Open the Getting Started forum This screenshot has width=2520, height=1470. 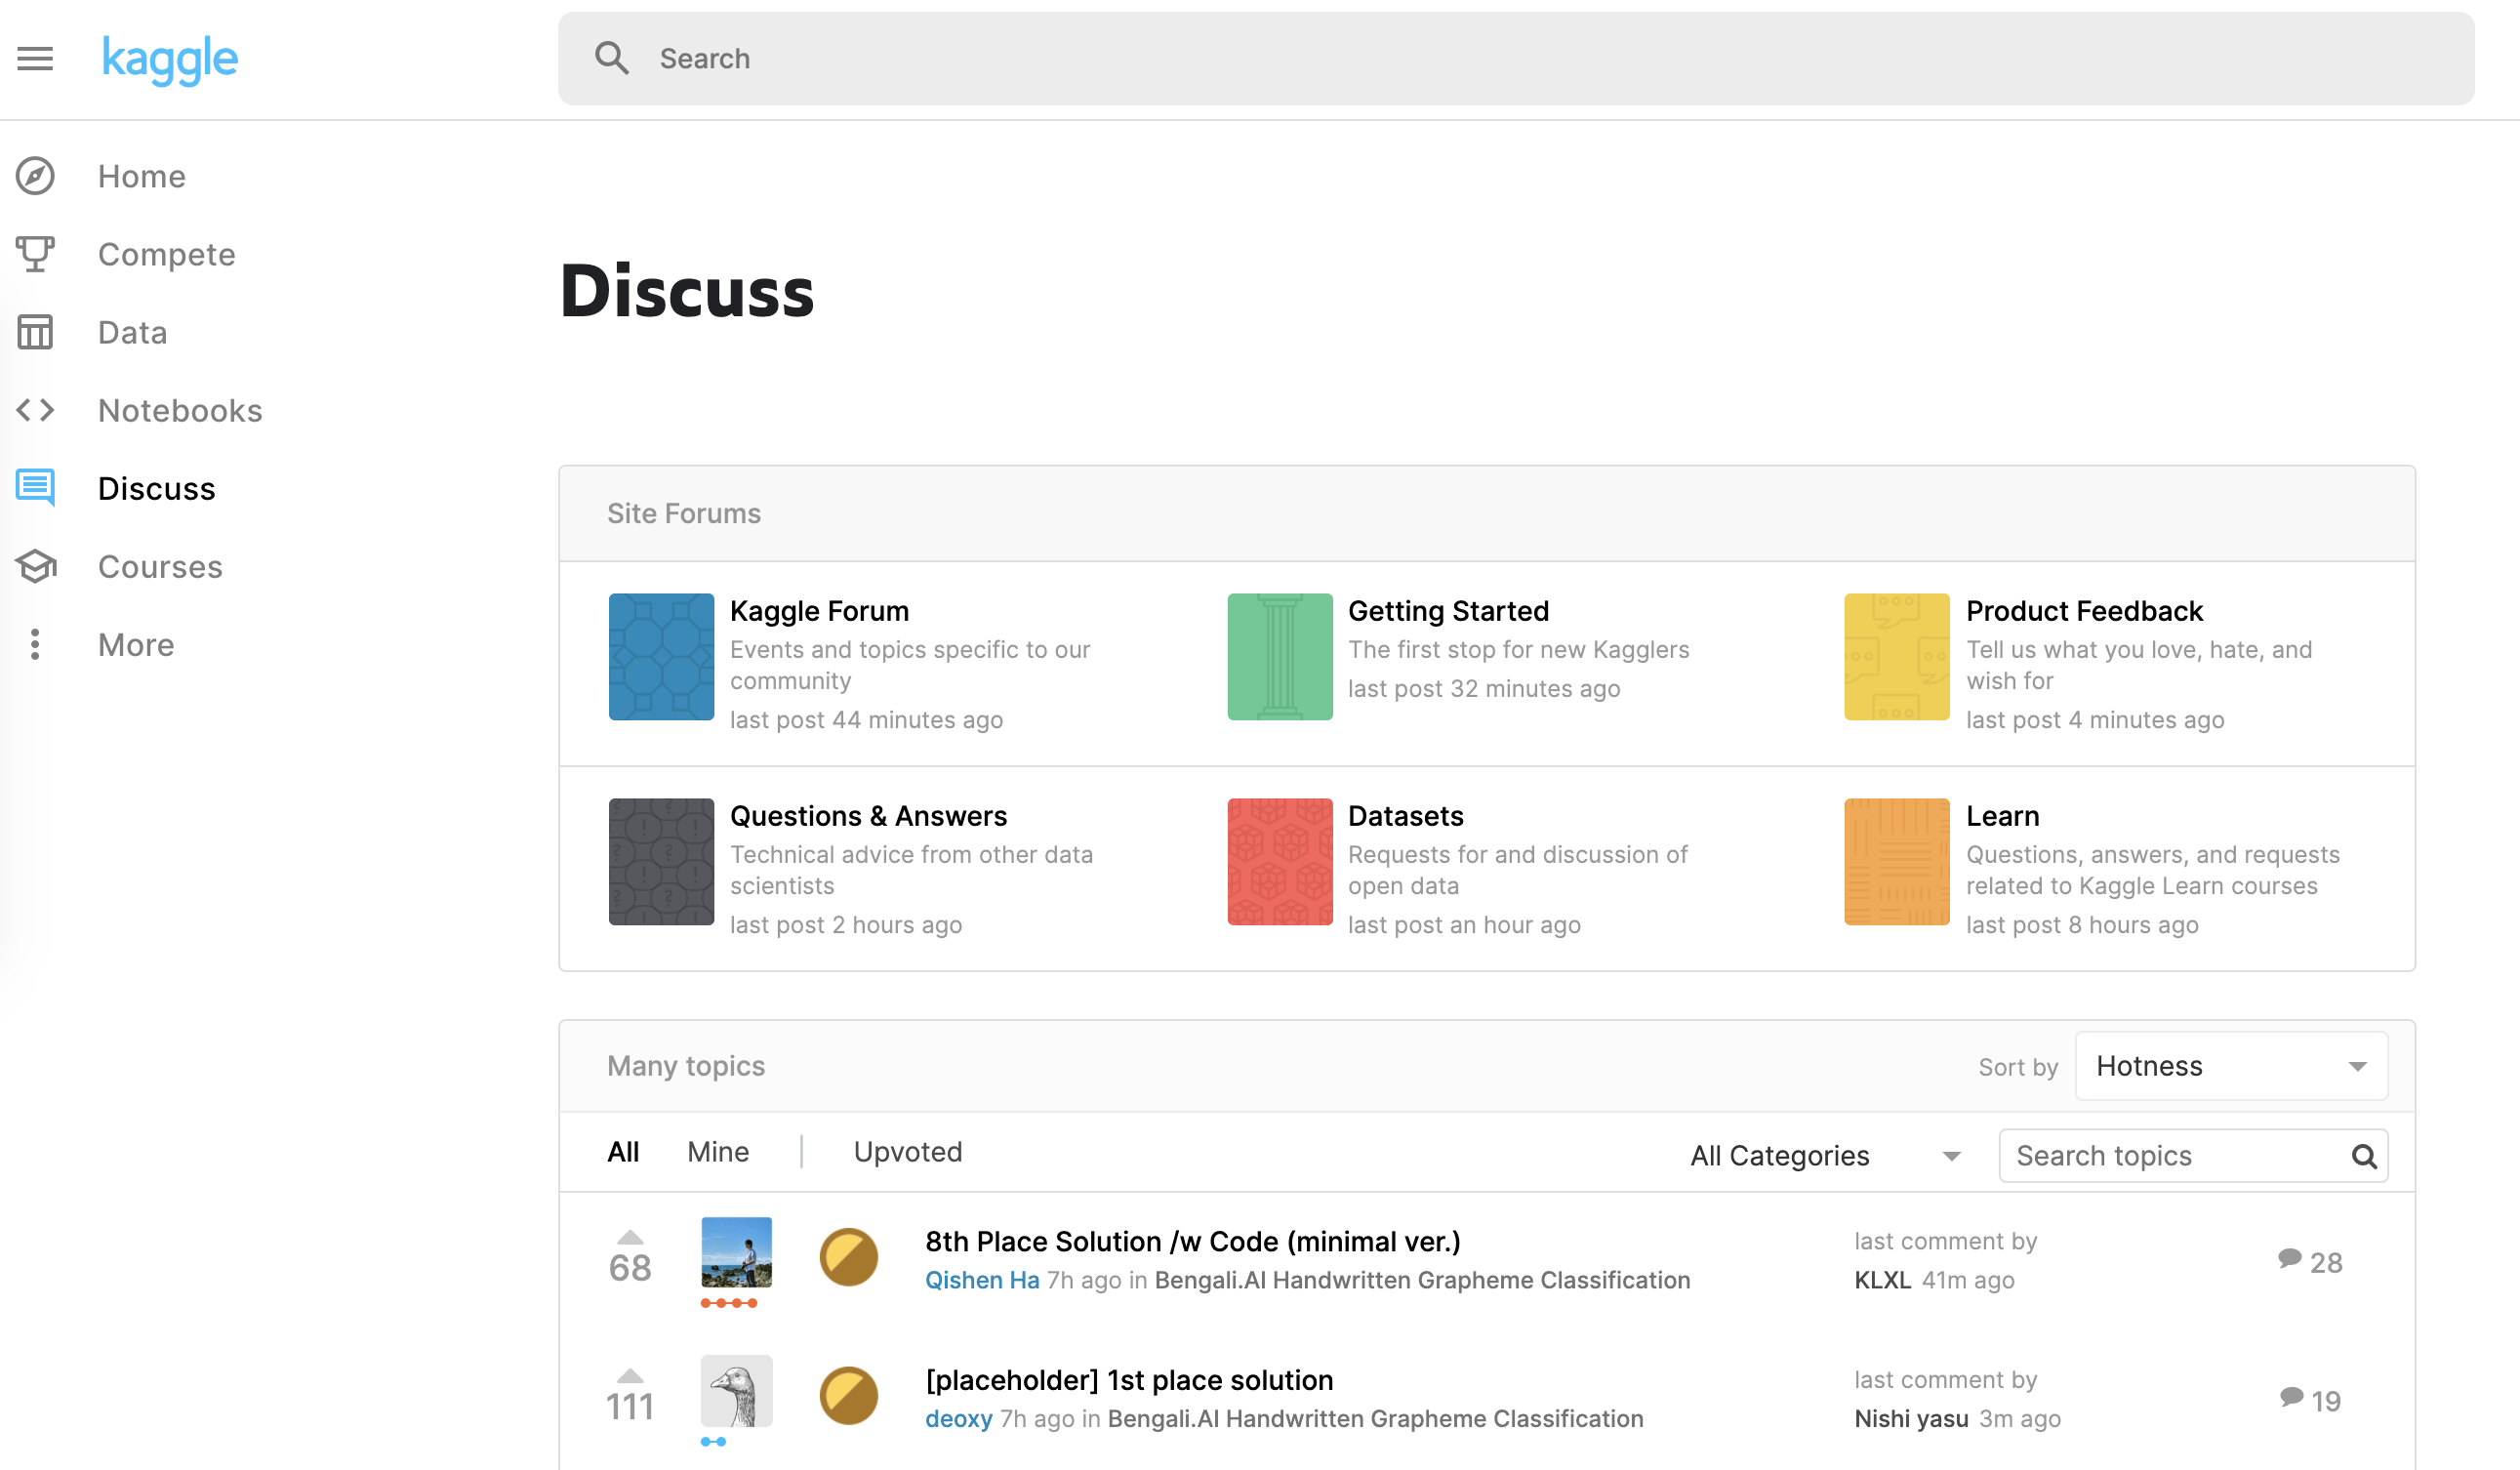pyautogui.click(x=1447, y=611)
